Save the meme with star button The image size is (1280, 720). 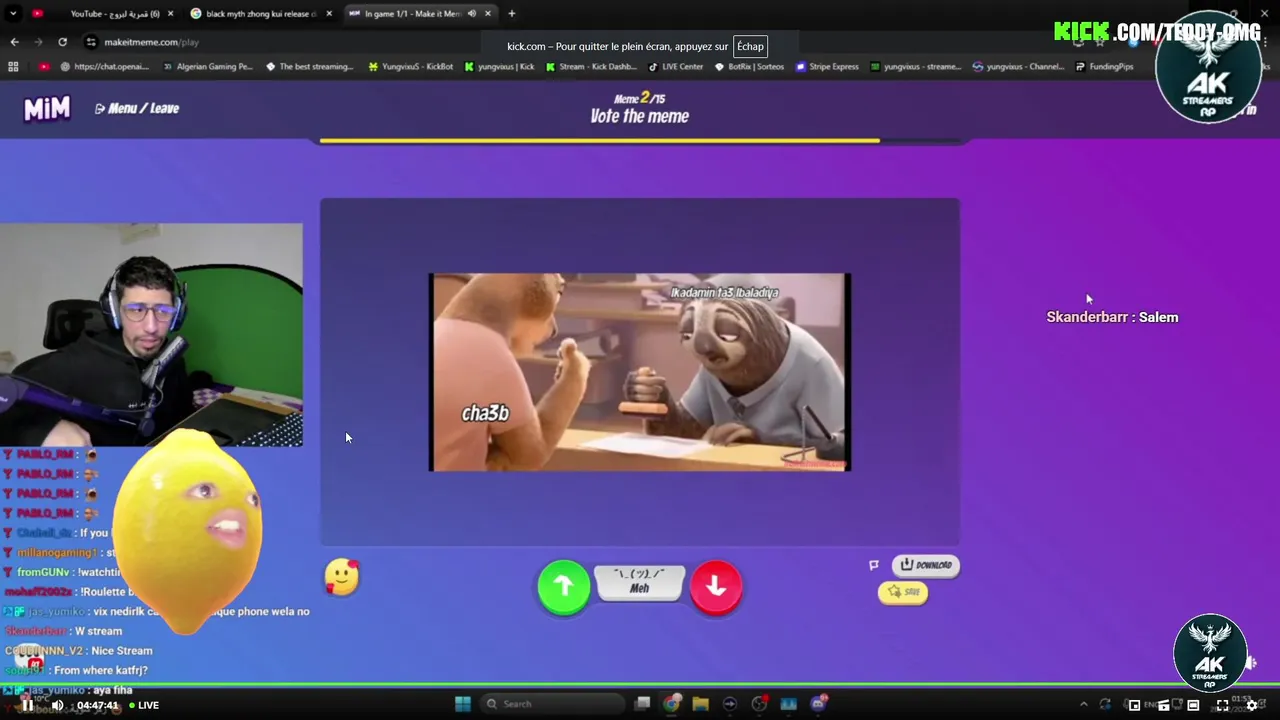(903, 592)
